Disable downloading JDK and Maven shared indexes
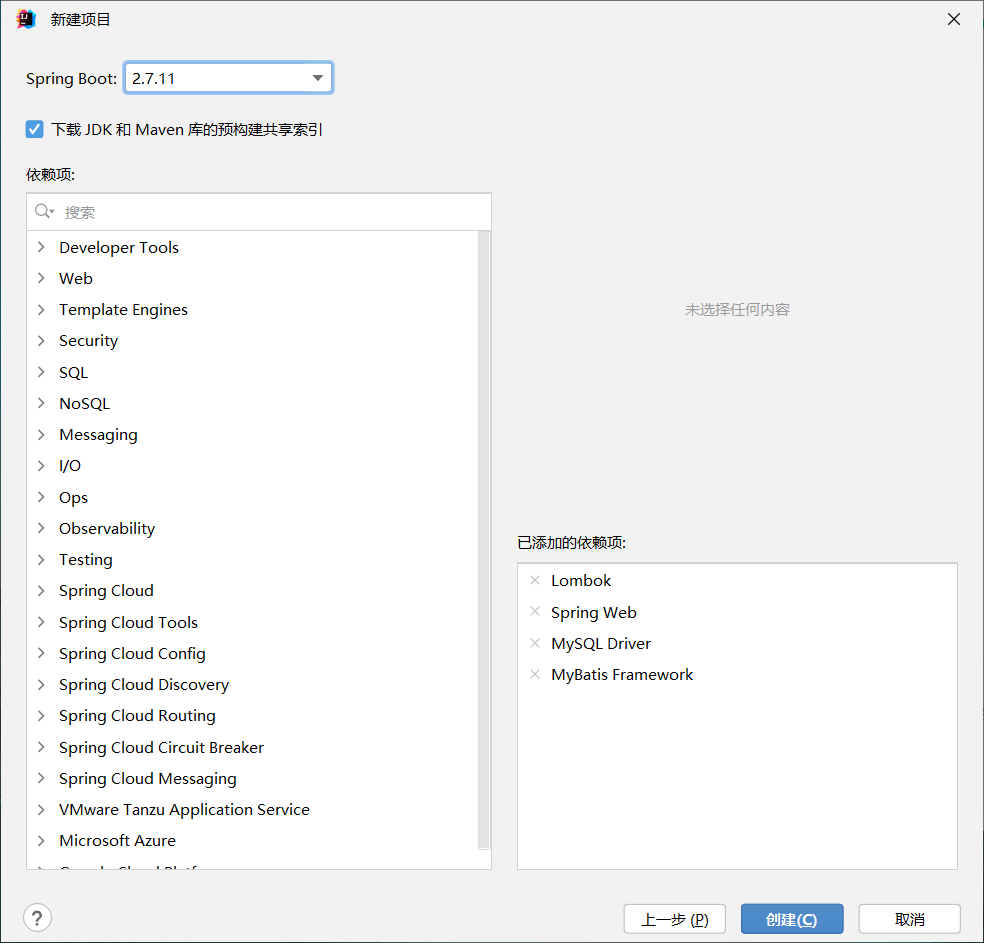984x943 pixels. [34, 128]
